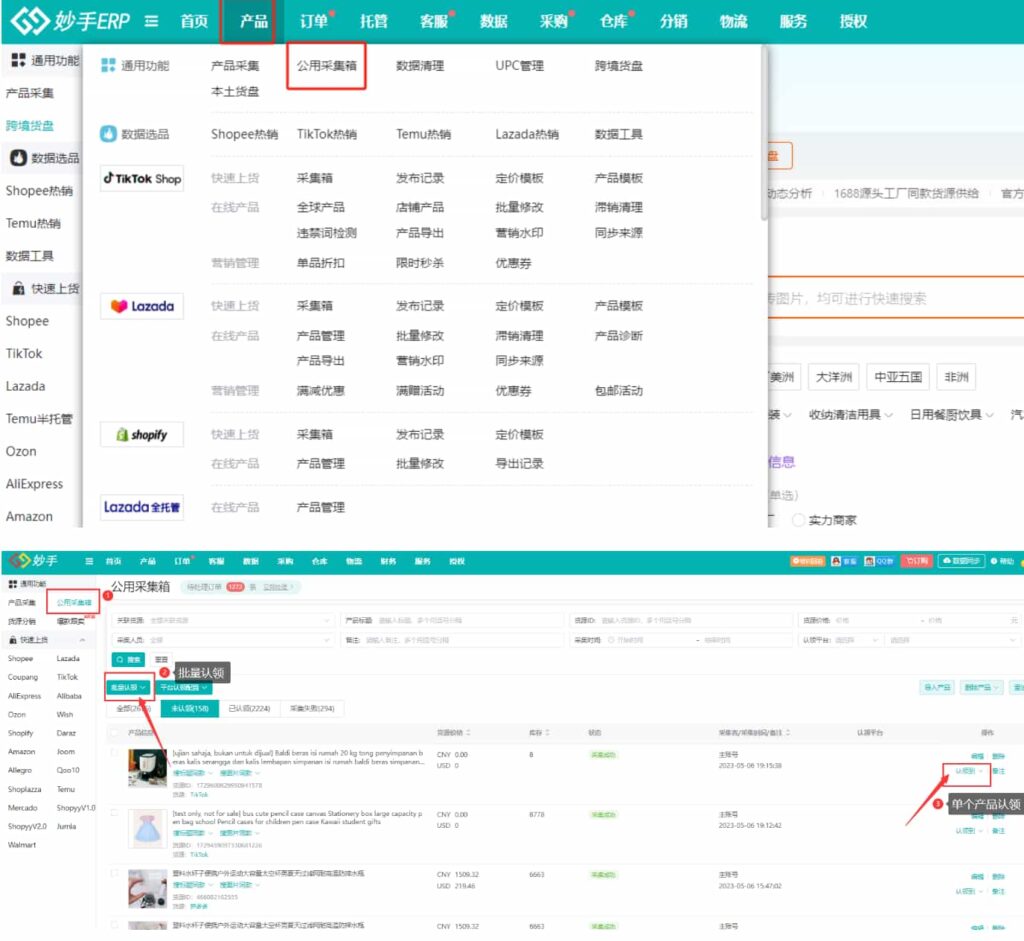Click the Shopify logo in the product menu
Image resolution: width=1024 pixels, height=941 pixels.
[141, 435]
